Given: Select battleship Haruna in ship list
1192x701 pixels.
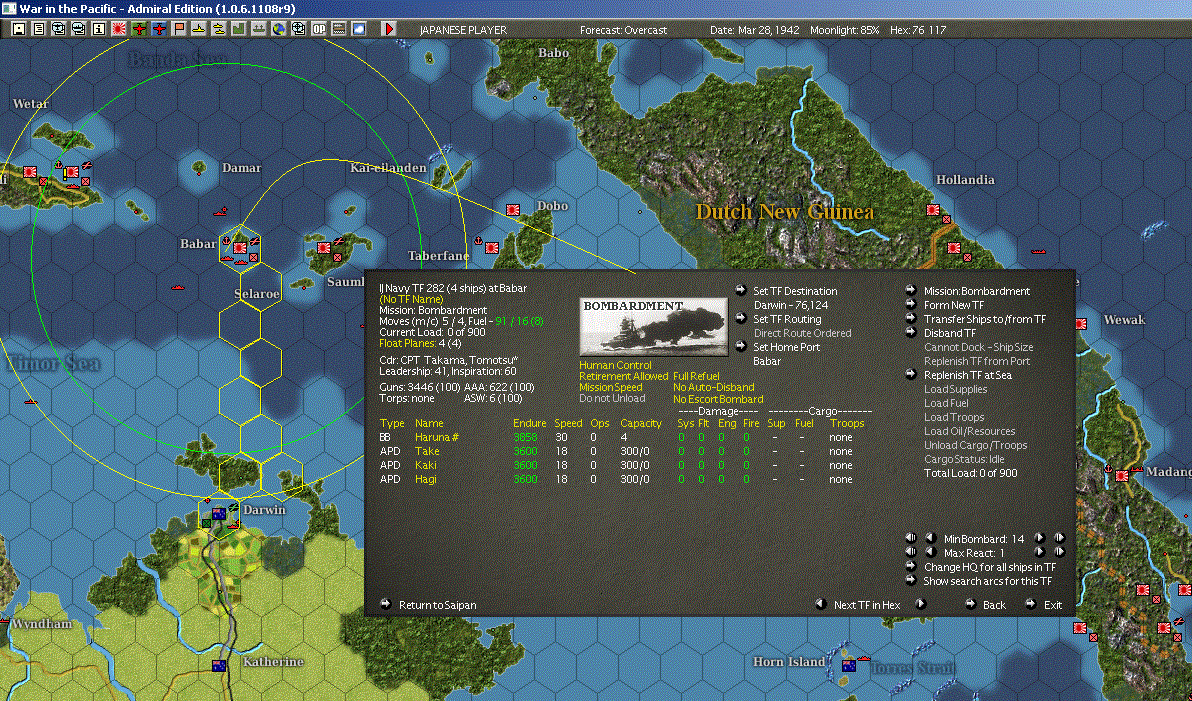Looking at the screenshot, I should coord(436,437).
